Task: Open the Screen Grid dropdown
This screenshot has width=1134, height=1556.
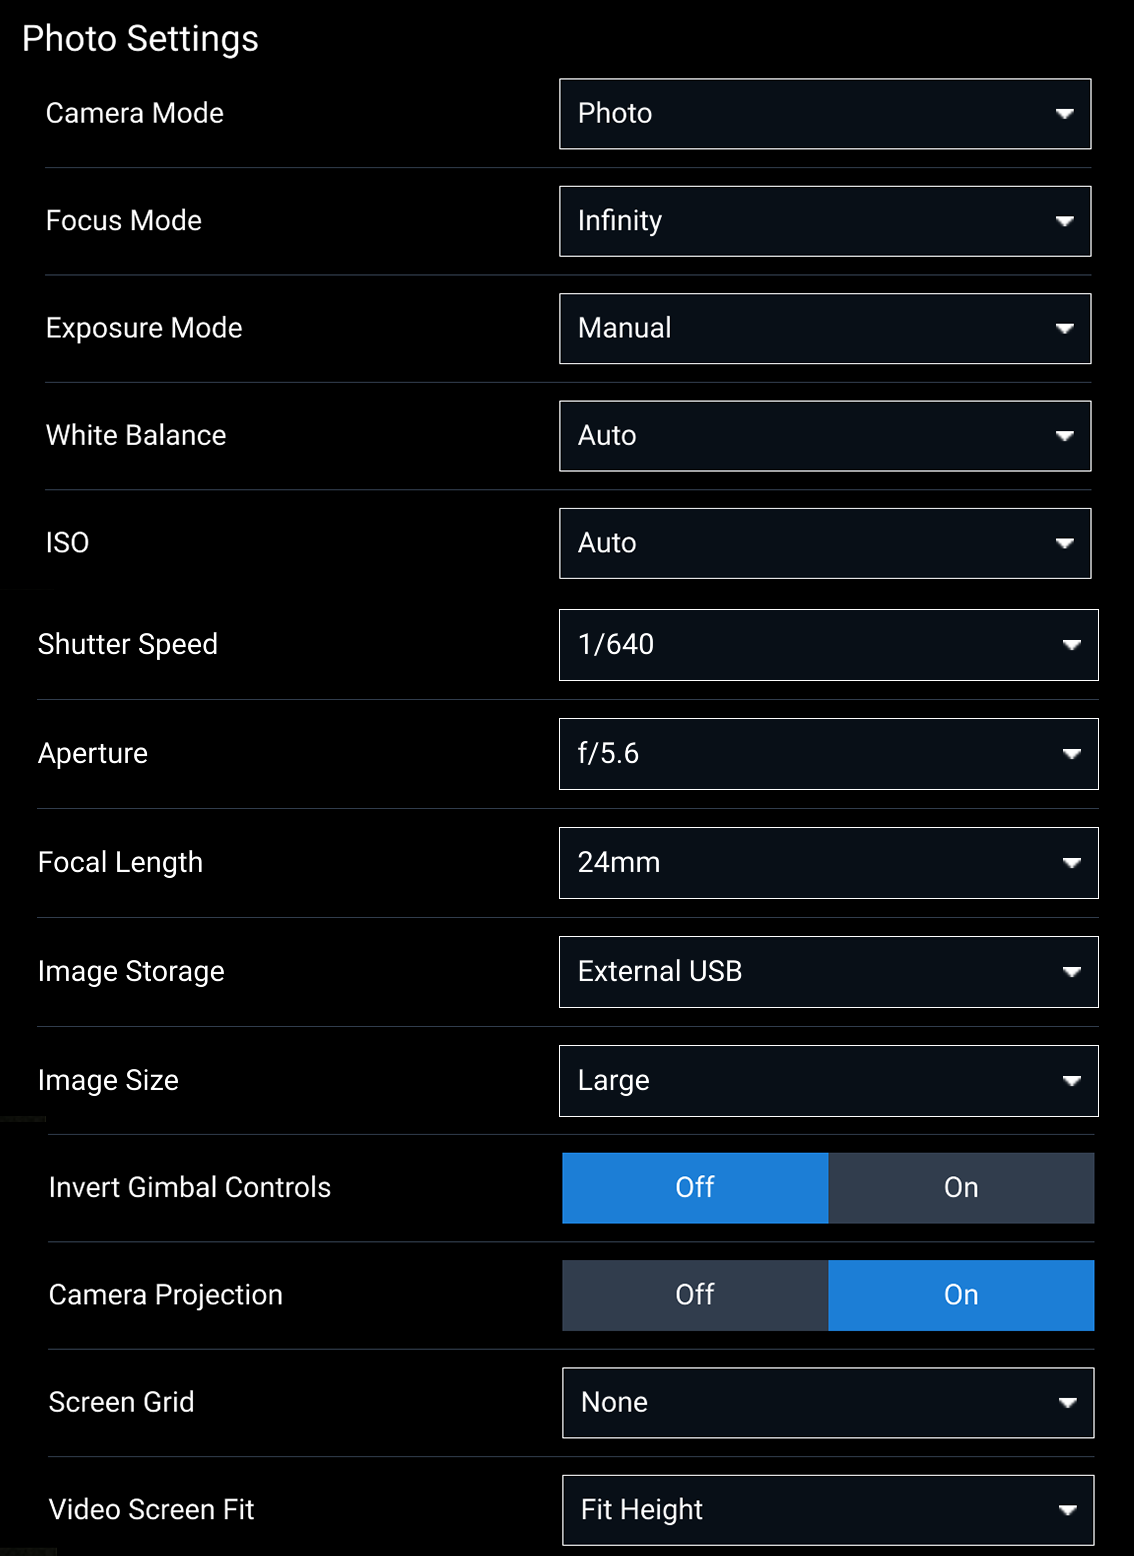Action: 828,1403
